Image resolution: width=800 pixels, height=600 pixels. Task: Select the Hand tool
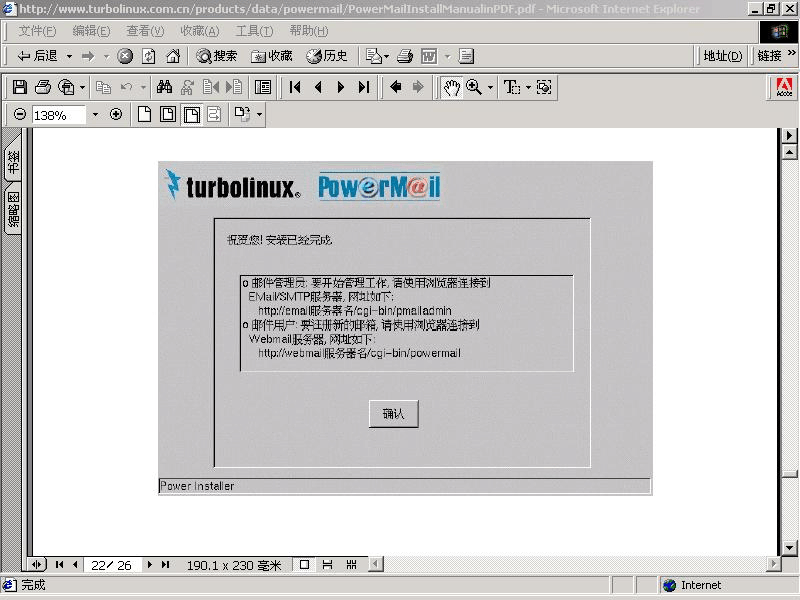(x=452, y=87)
